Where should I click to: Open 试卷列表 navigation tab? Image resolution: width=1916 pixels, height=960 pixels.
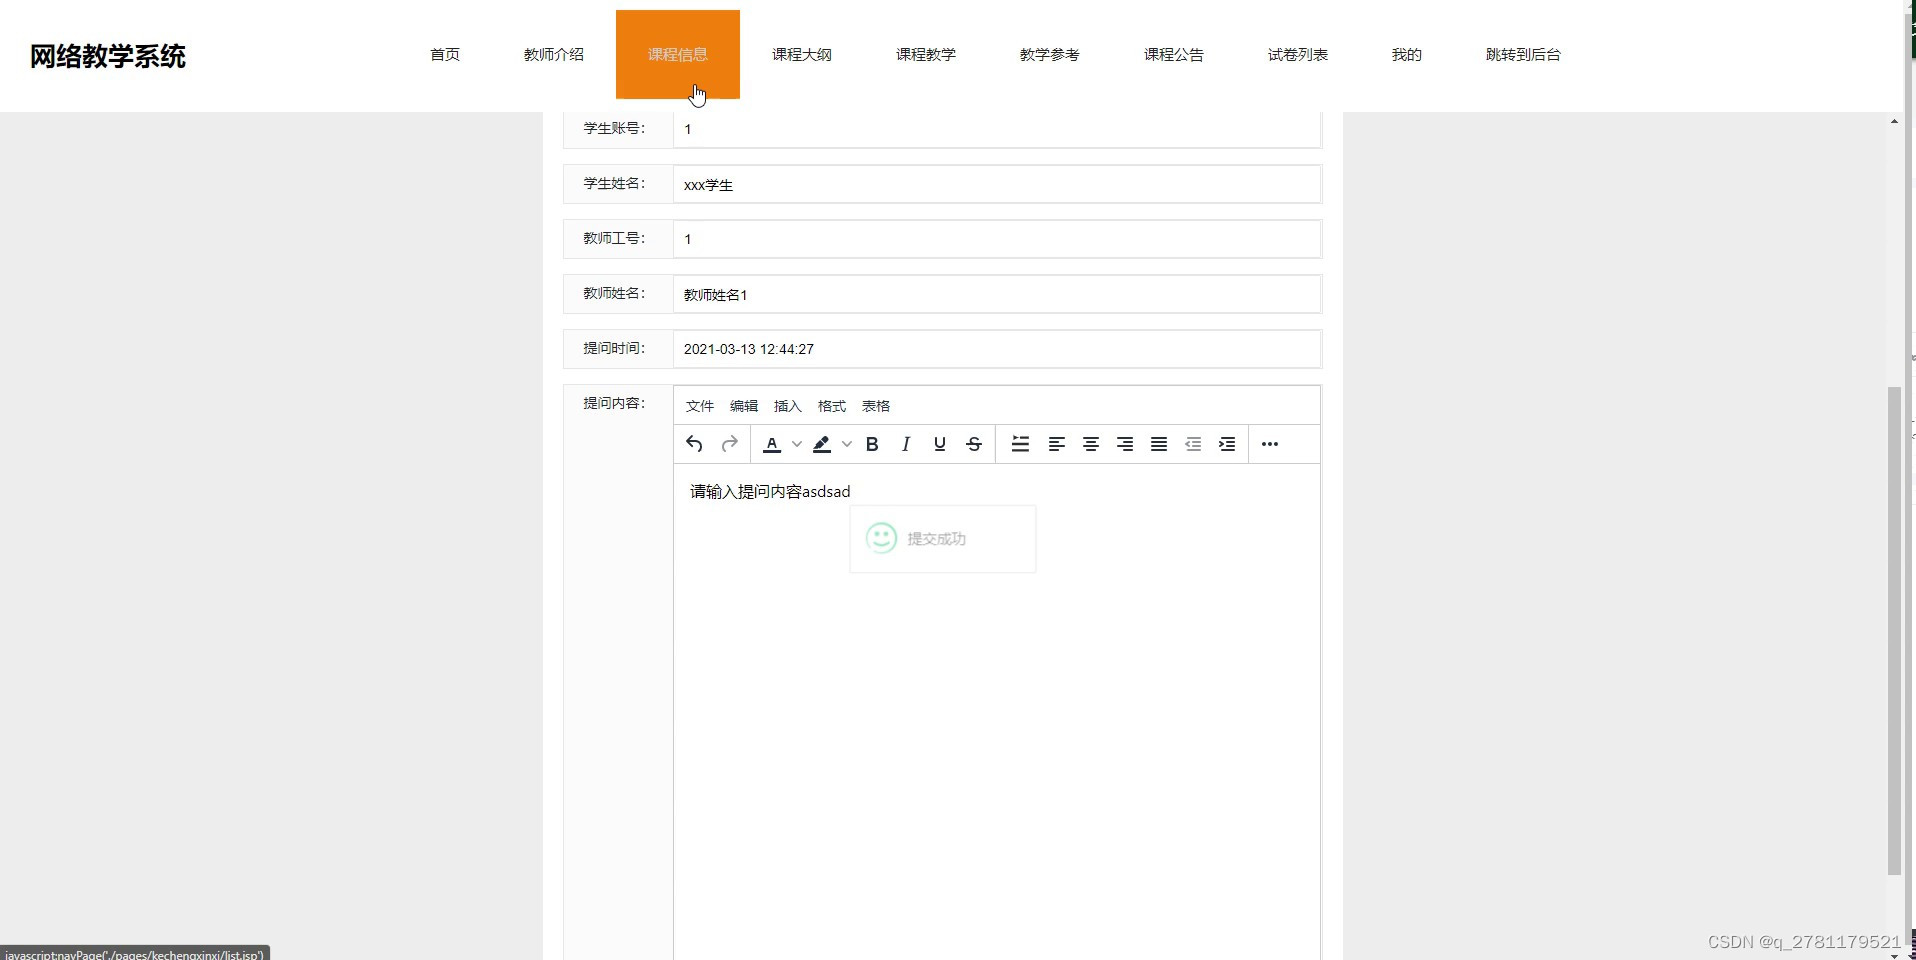tap(1298, 55)
